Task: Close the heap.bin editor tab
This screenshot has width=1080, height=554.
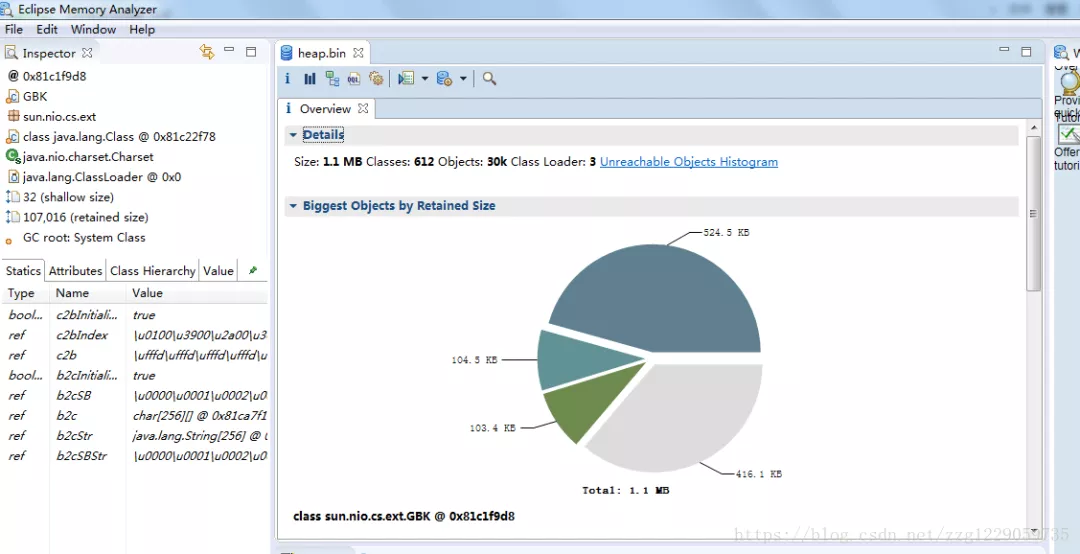Action: coord(358,52)
